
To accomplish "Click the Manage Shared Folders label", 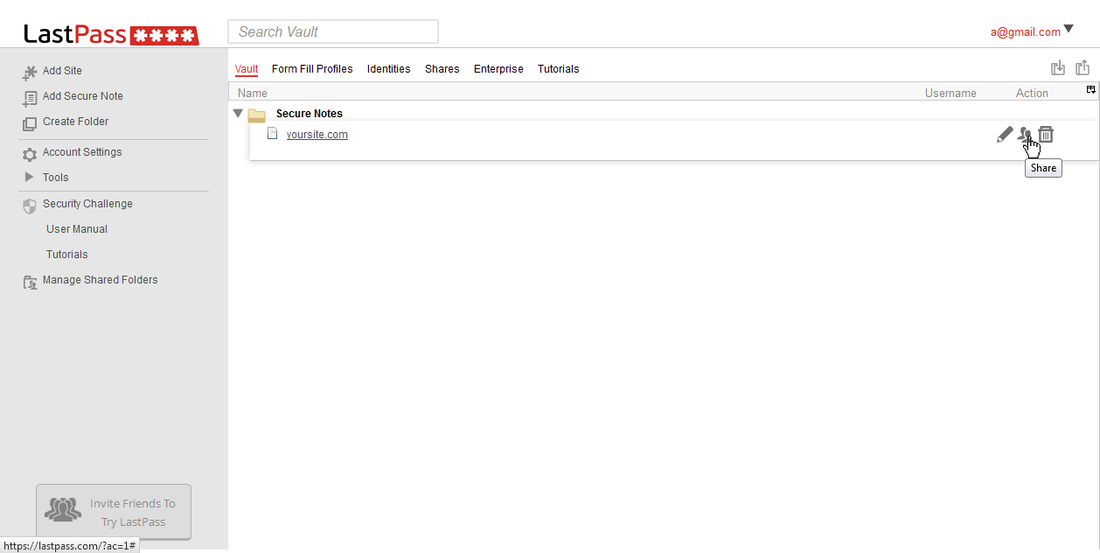I will pos(100,279).
